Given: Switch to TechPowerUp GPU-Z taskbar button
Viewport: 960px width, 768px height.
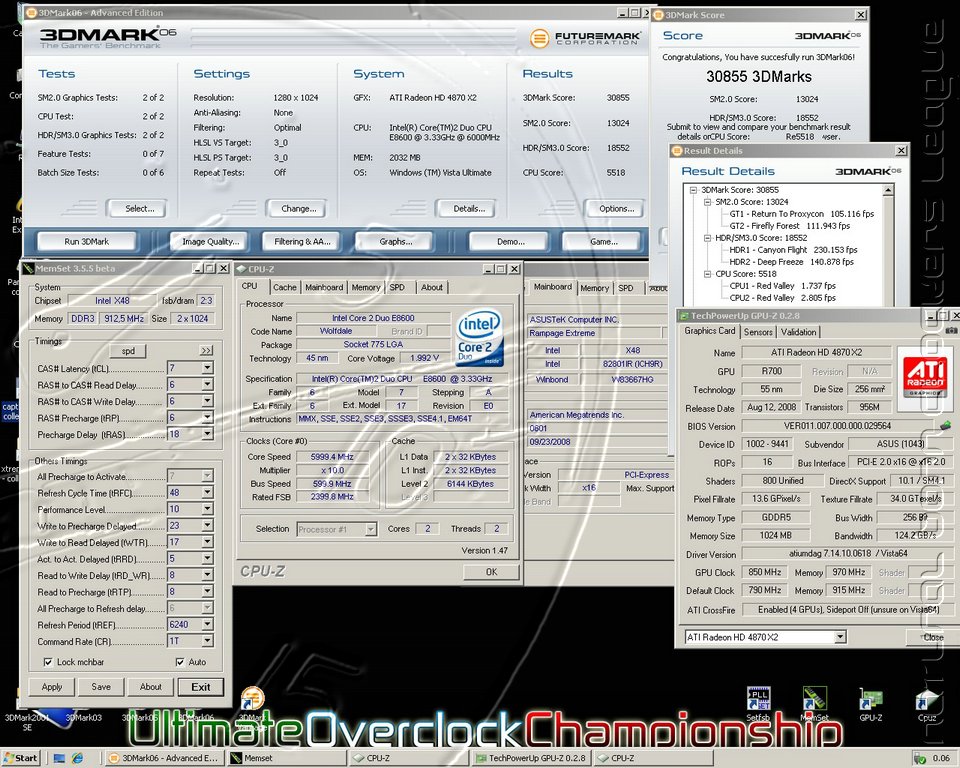Looking at the screenshot, I should [532, 758].
